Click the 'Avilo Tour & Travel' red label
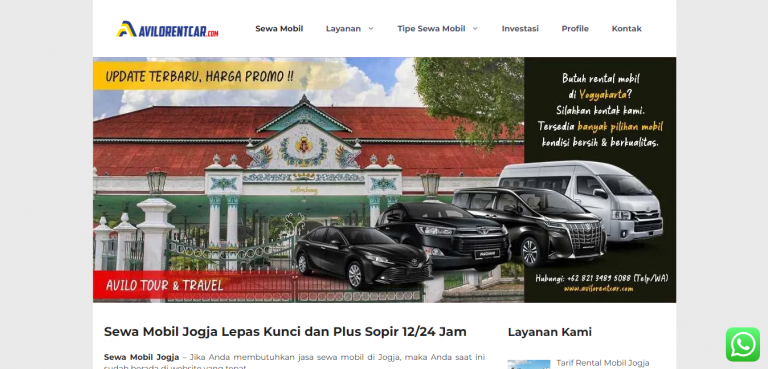 pos(165,285)
